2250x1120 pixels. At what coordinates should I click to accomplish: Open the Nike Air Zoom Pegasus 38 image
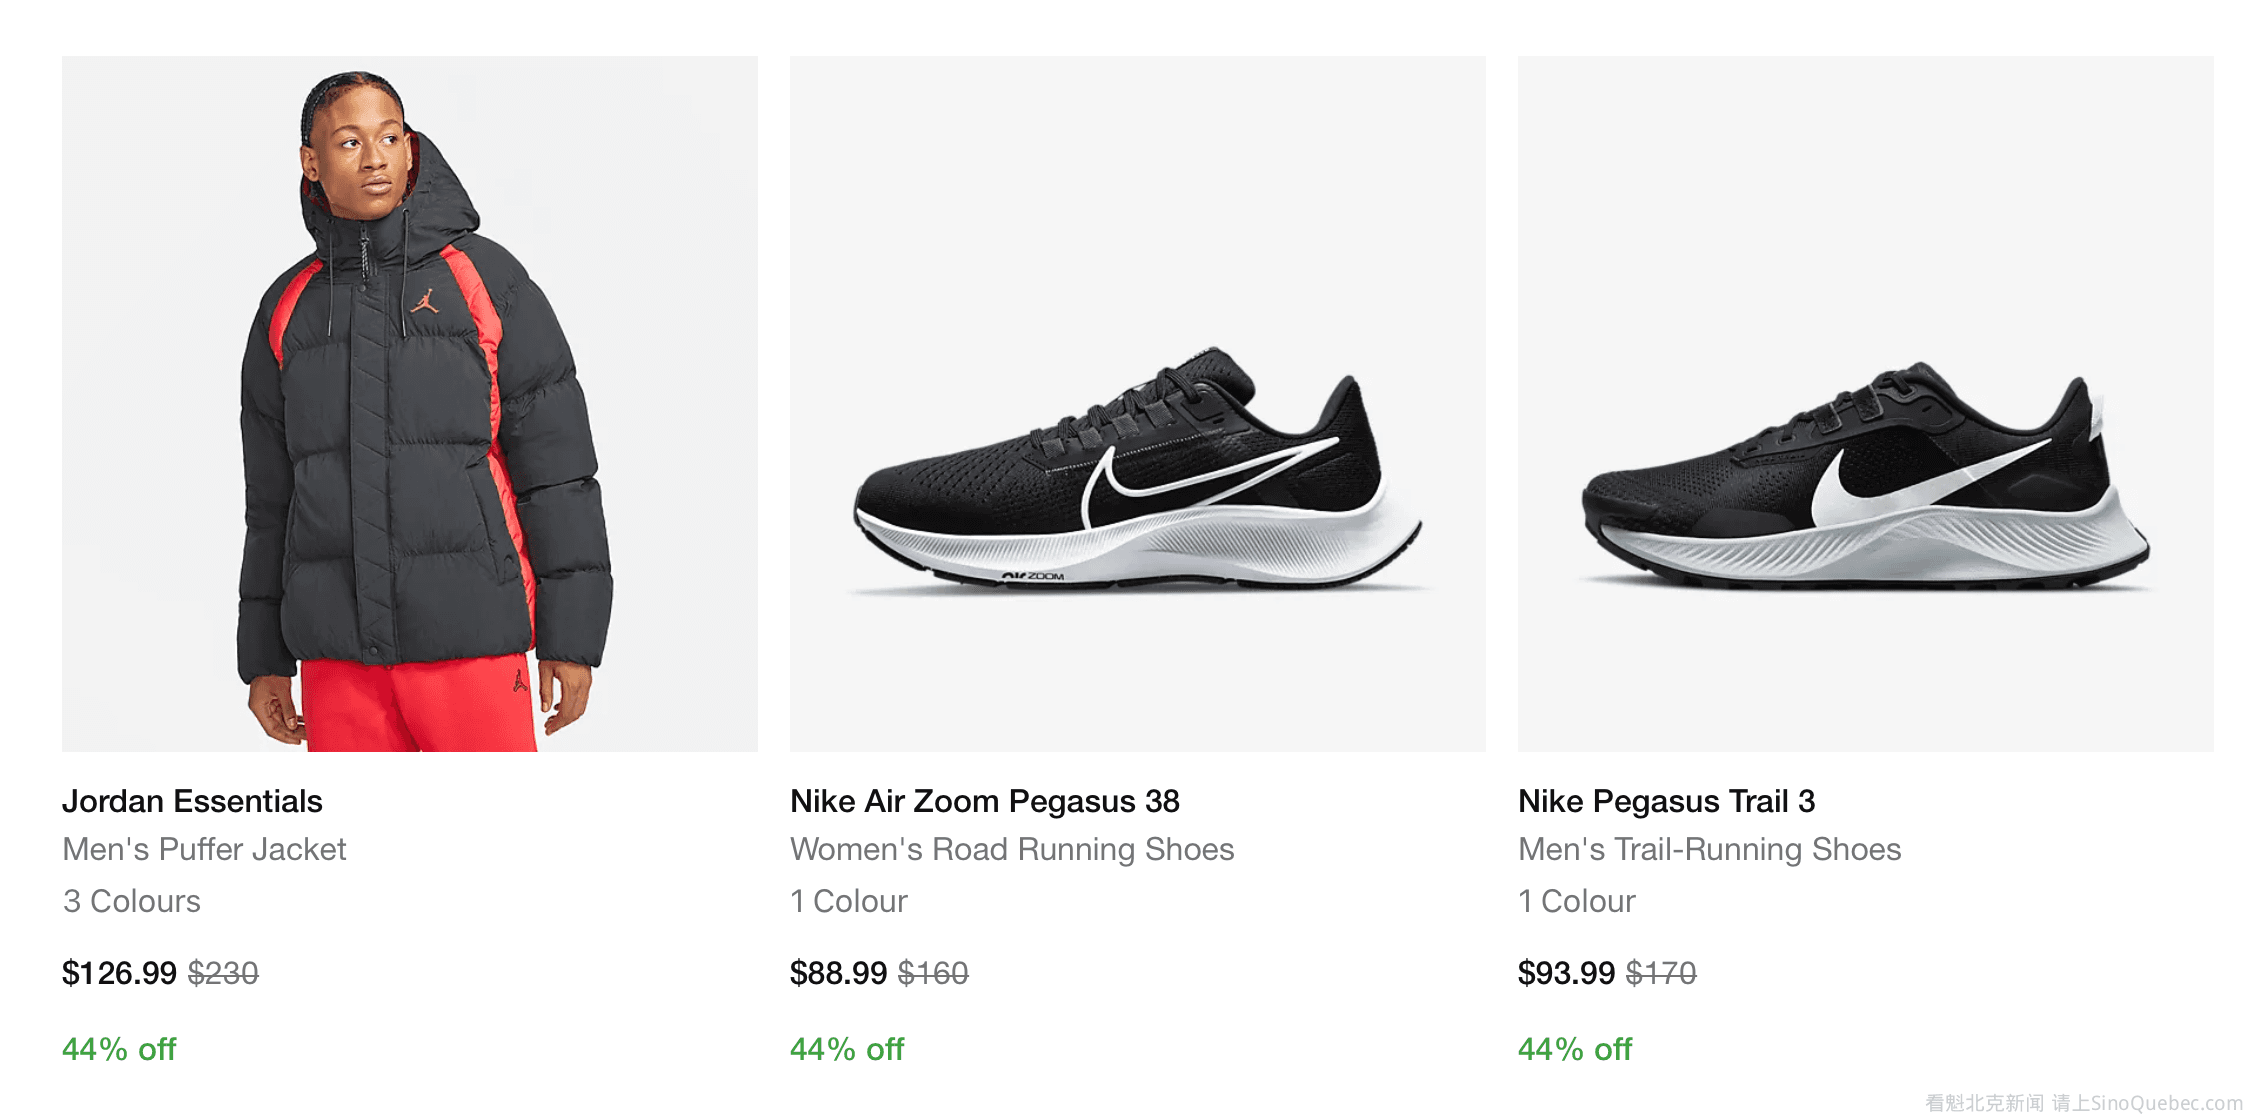click(x=1137, y=404)
